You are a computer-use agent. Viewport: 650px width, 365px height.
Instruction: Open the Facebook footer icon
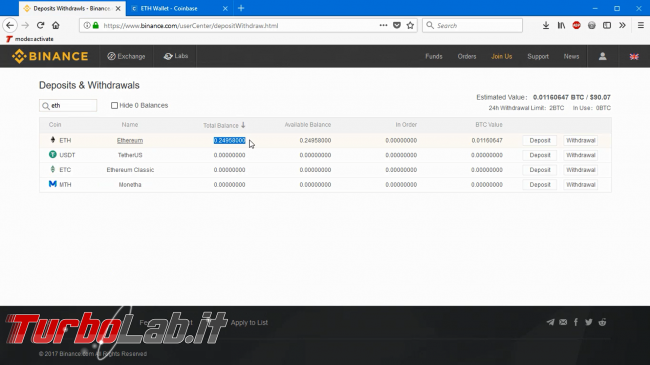tap(576, 322)
